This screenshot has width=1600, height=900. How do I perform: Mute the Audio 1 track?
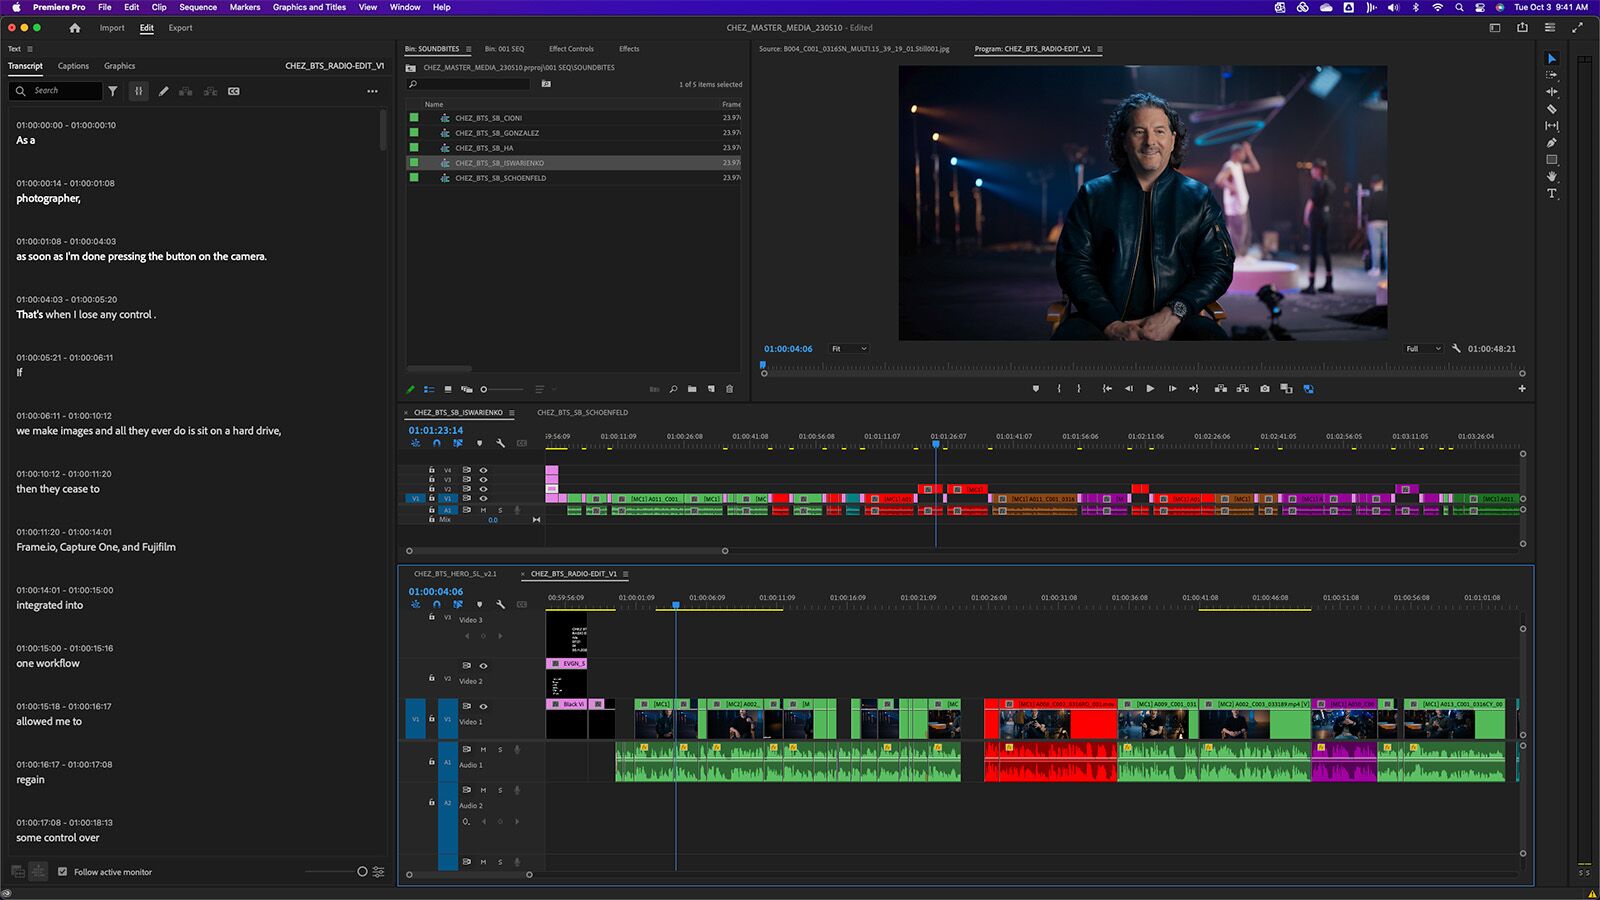(x=483, y=749)
